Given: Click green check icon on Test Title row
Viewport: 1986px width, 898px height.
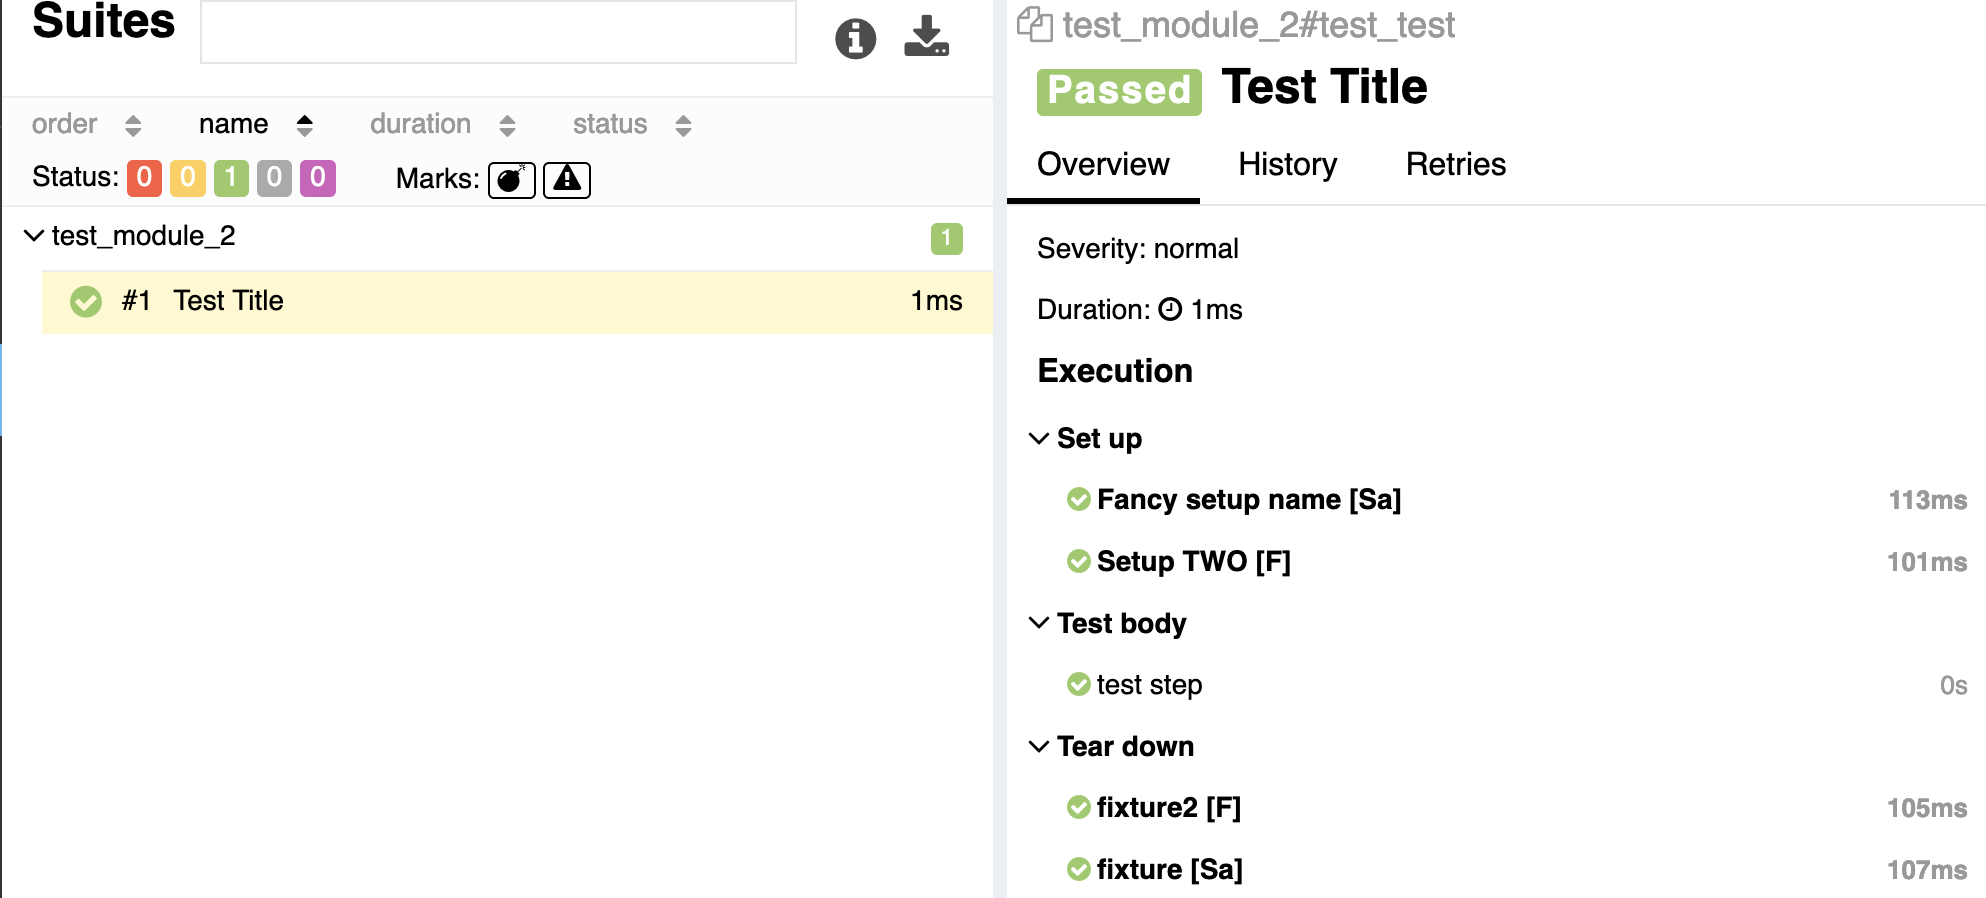Looking at the screenshot, I should tap(86, 301).
